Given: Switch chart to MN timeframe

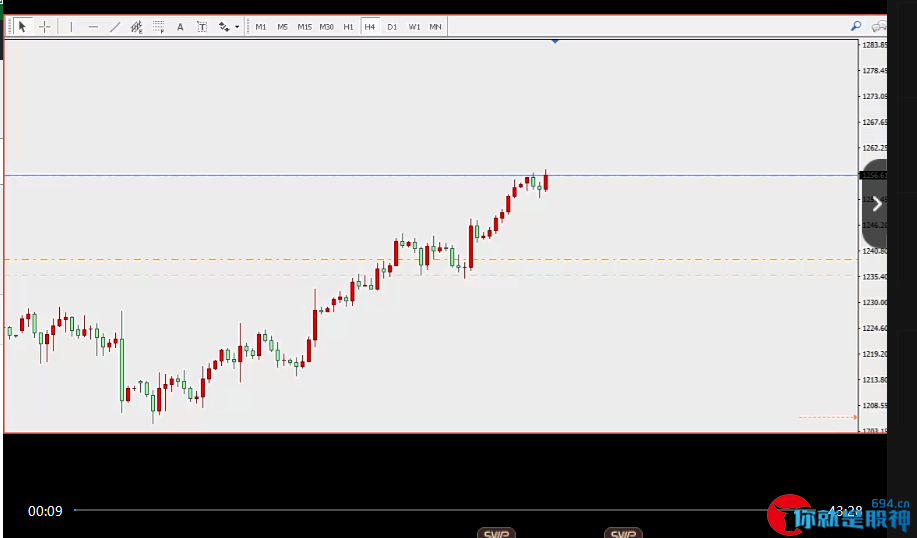Looking at the screenshot, I should (435, 26).
